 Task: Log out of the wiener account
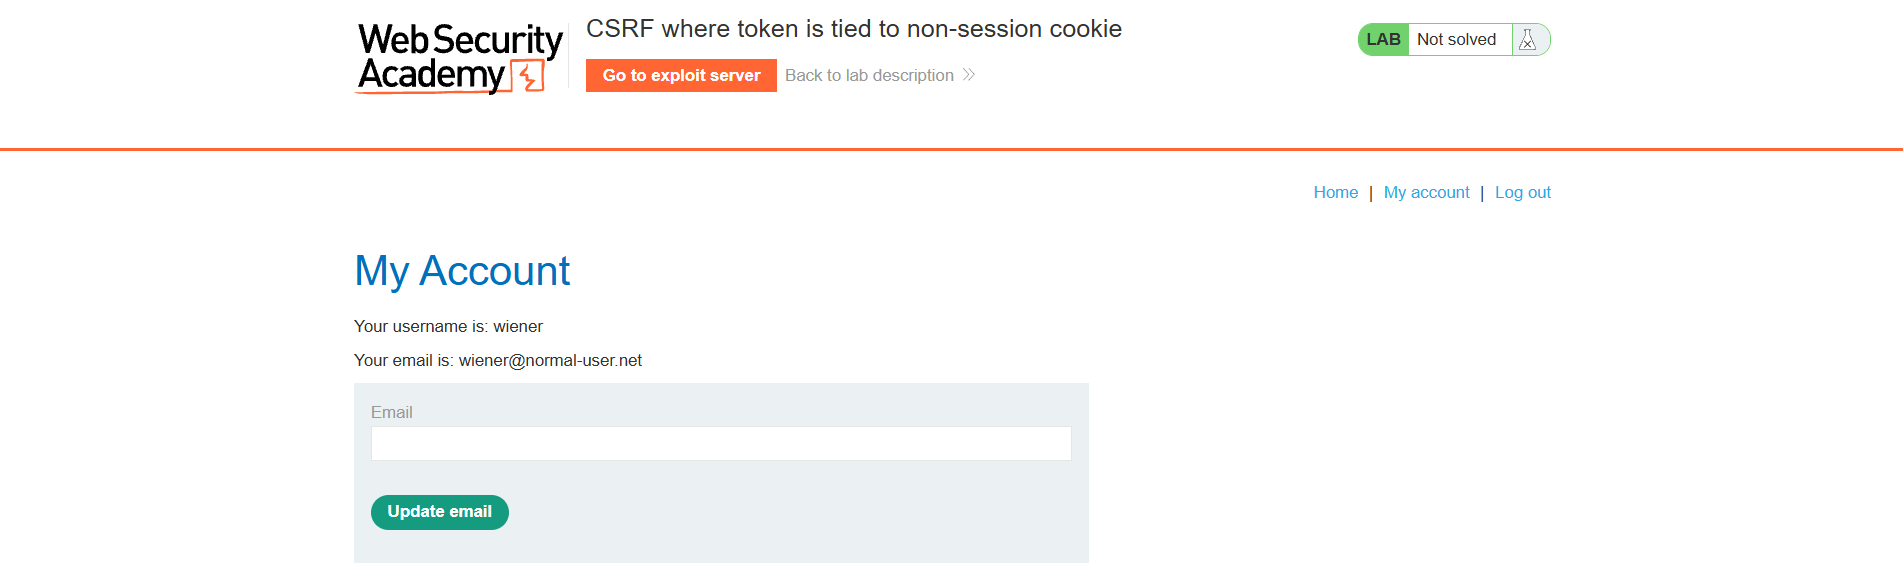coord(1522,192)
